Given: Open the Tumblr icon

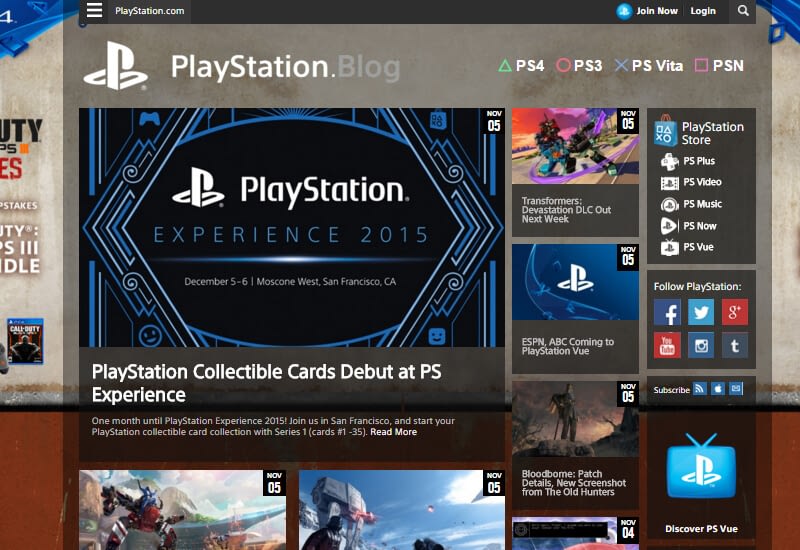Looking at the screenshot, I should [x=735, y=345].
